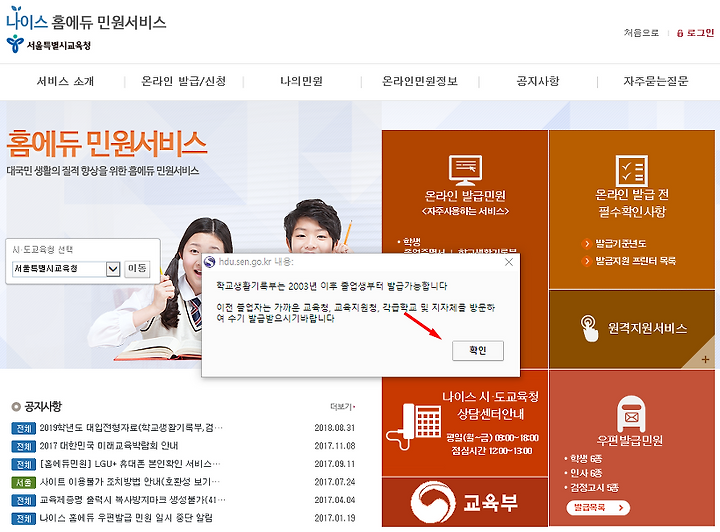The image size is (720, 532).
Task: Click the 2018.08.31 date
Action: click(x=335, y=428)
